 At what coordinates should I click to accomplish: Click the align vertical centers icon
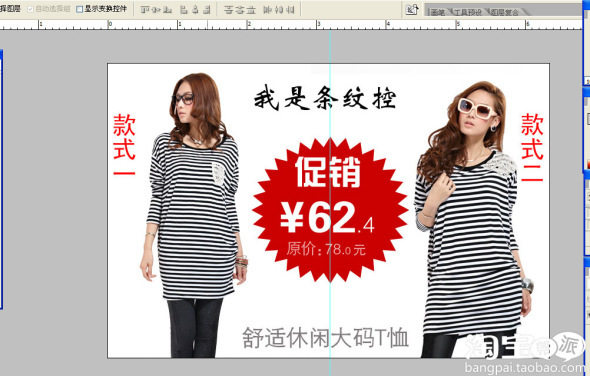tap(156, 10)
